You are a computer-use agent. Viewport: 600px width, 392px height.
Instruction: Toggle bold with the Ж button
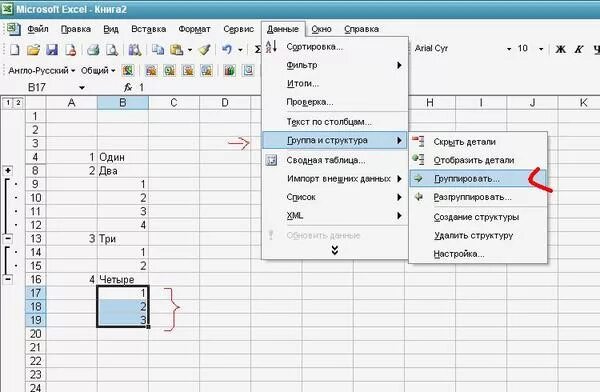point(561,49)
